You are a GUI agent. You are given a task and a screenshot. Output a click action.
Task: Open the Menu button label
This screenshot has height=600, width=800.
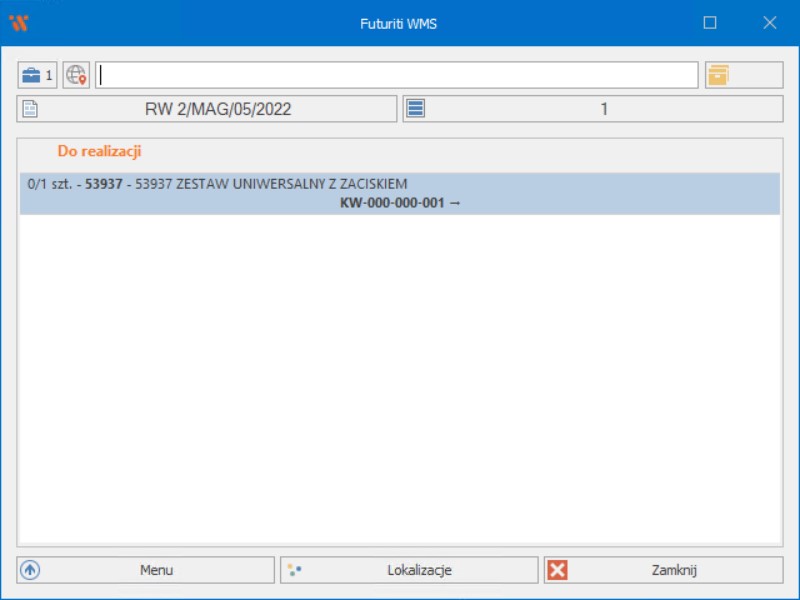(156, 570)
